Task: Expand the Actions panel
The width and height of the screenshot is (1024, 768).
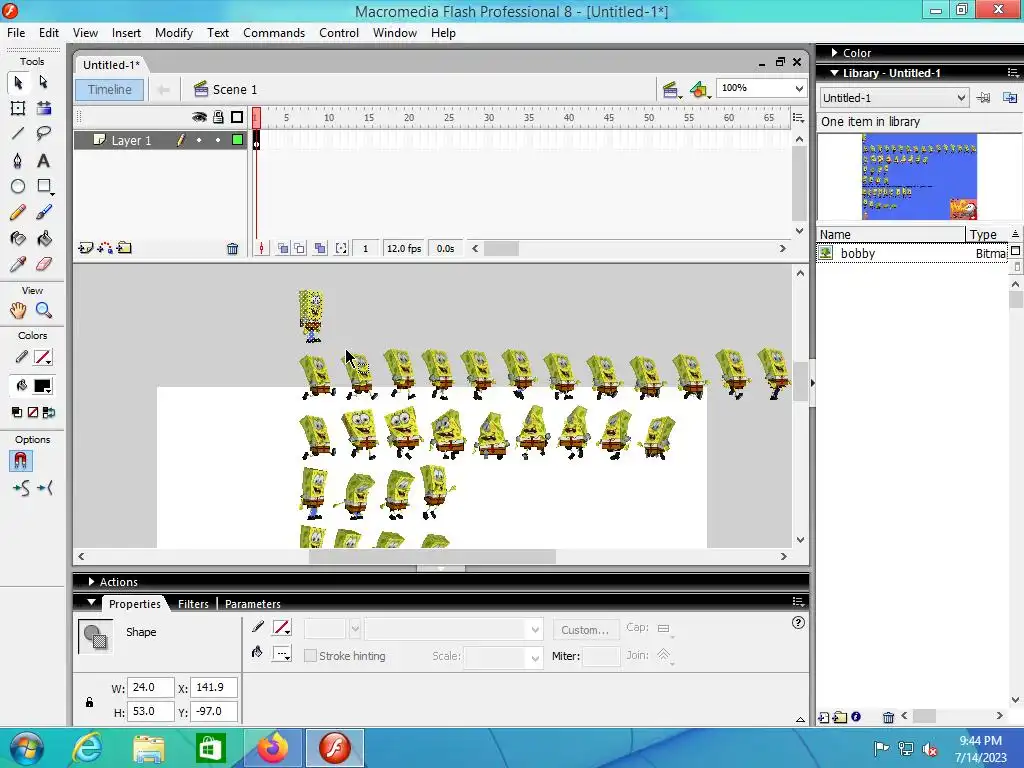Action: pos(91,582)
